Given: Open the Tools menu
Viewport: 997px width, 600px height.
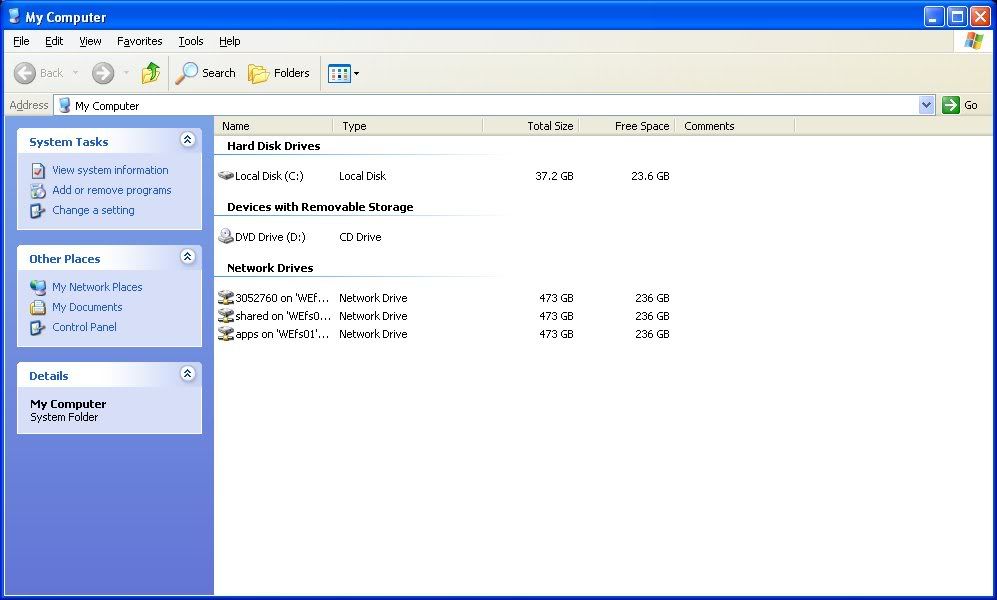Looking at the screenshot, I should tap(190, 41).
